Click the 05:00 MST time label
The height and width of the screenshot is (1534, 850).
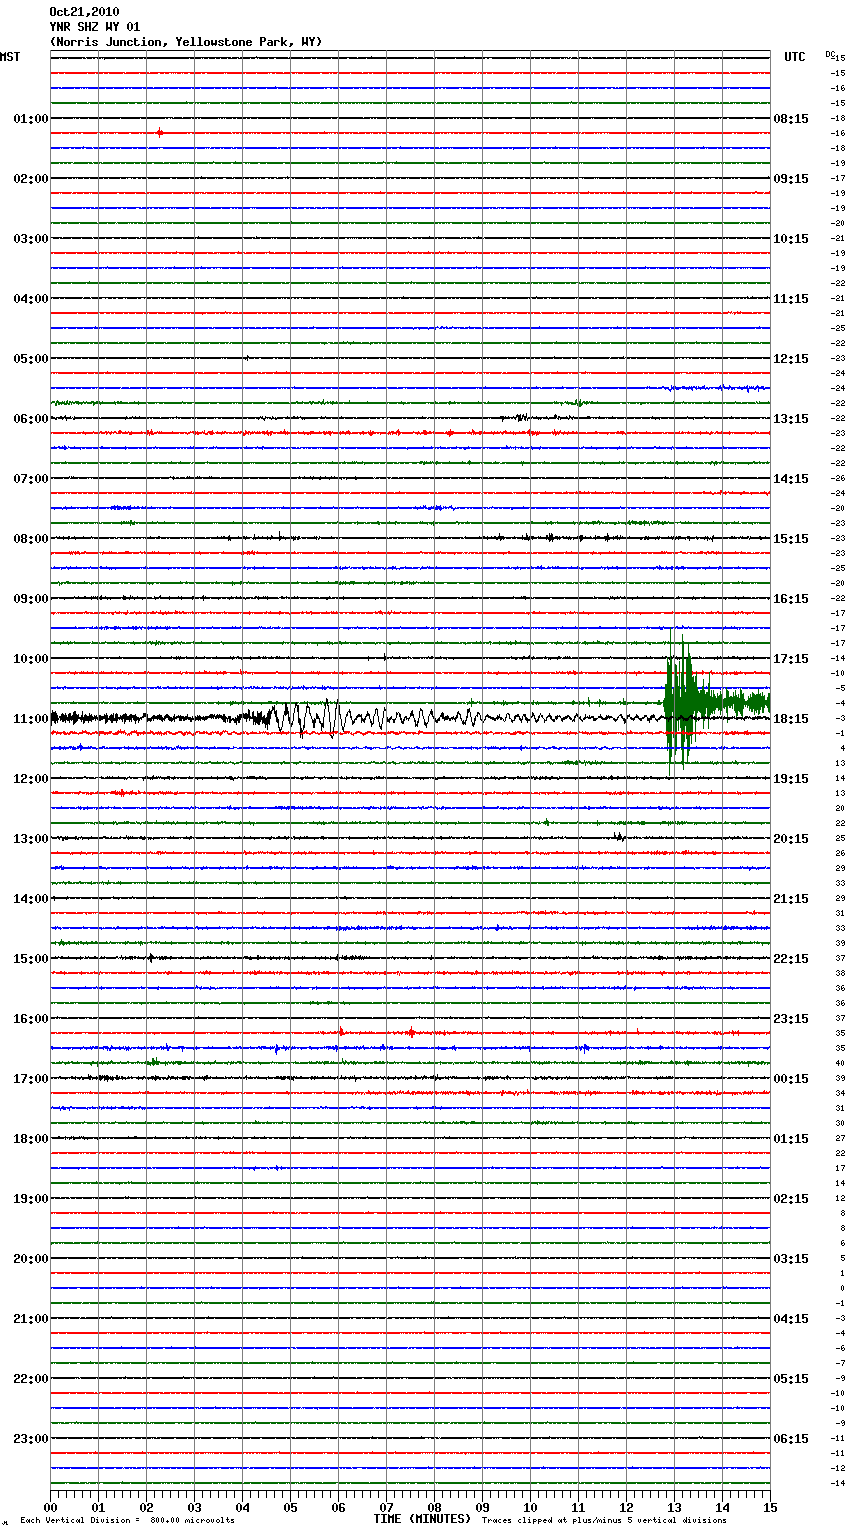point(31,359)
